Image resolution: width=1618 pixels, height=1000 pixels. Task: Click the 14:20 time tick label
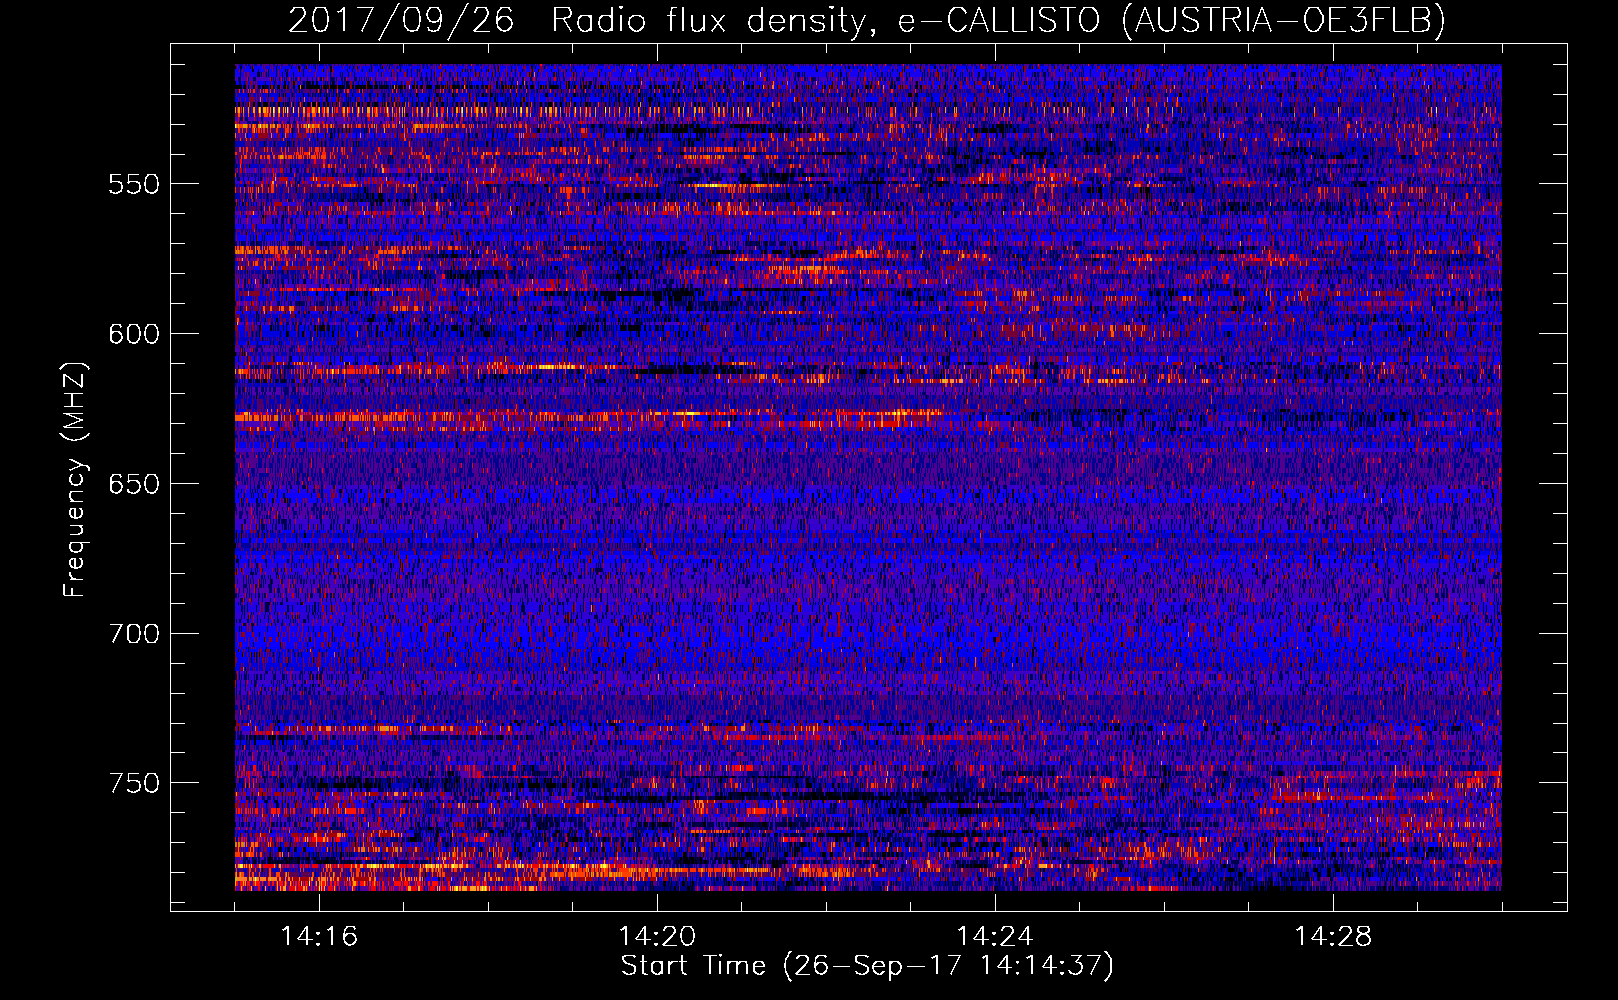point(657,936)
